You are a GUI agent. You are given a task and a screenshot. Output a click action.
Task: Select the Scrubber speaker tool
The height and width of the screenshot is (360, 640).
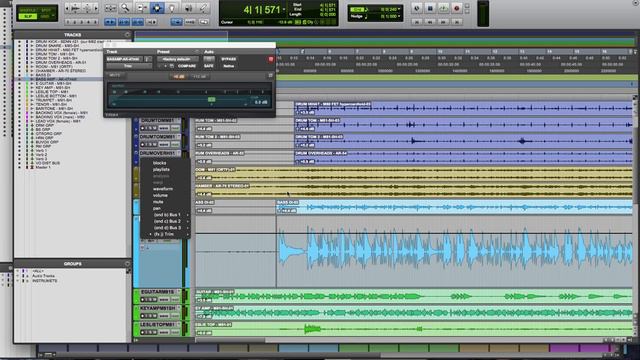pos(188,8)
